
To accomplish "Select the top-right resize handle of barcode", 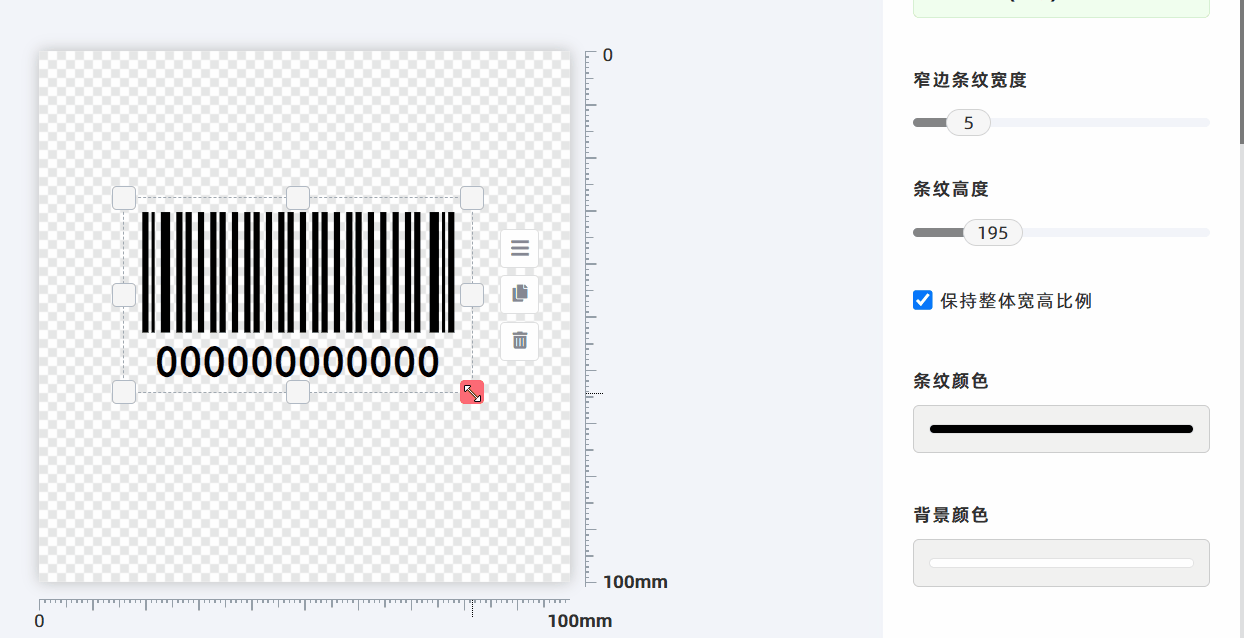I will click(x=472, y=198).
